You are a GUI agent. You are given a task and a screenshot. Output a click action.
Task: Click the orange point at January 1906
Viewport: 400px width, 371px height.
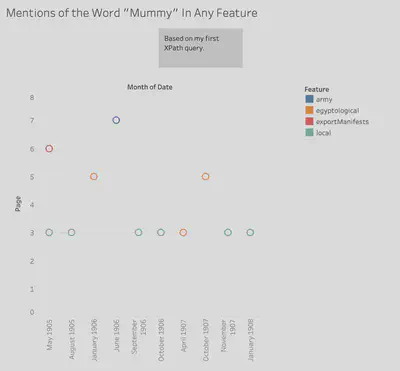[94, 176]
